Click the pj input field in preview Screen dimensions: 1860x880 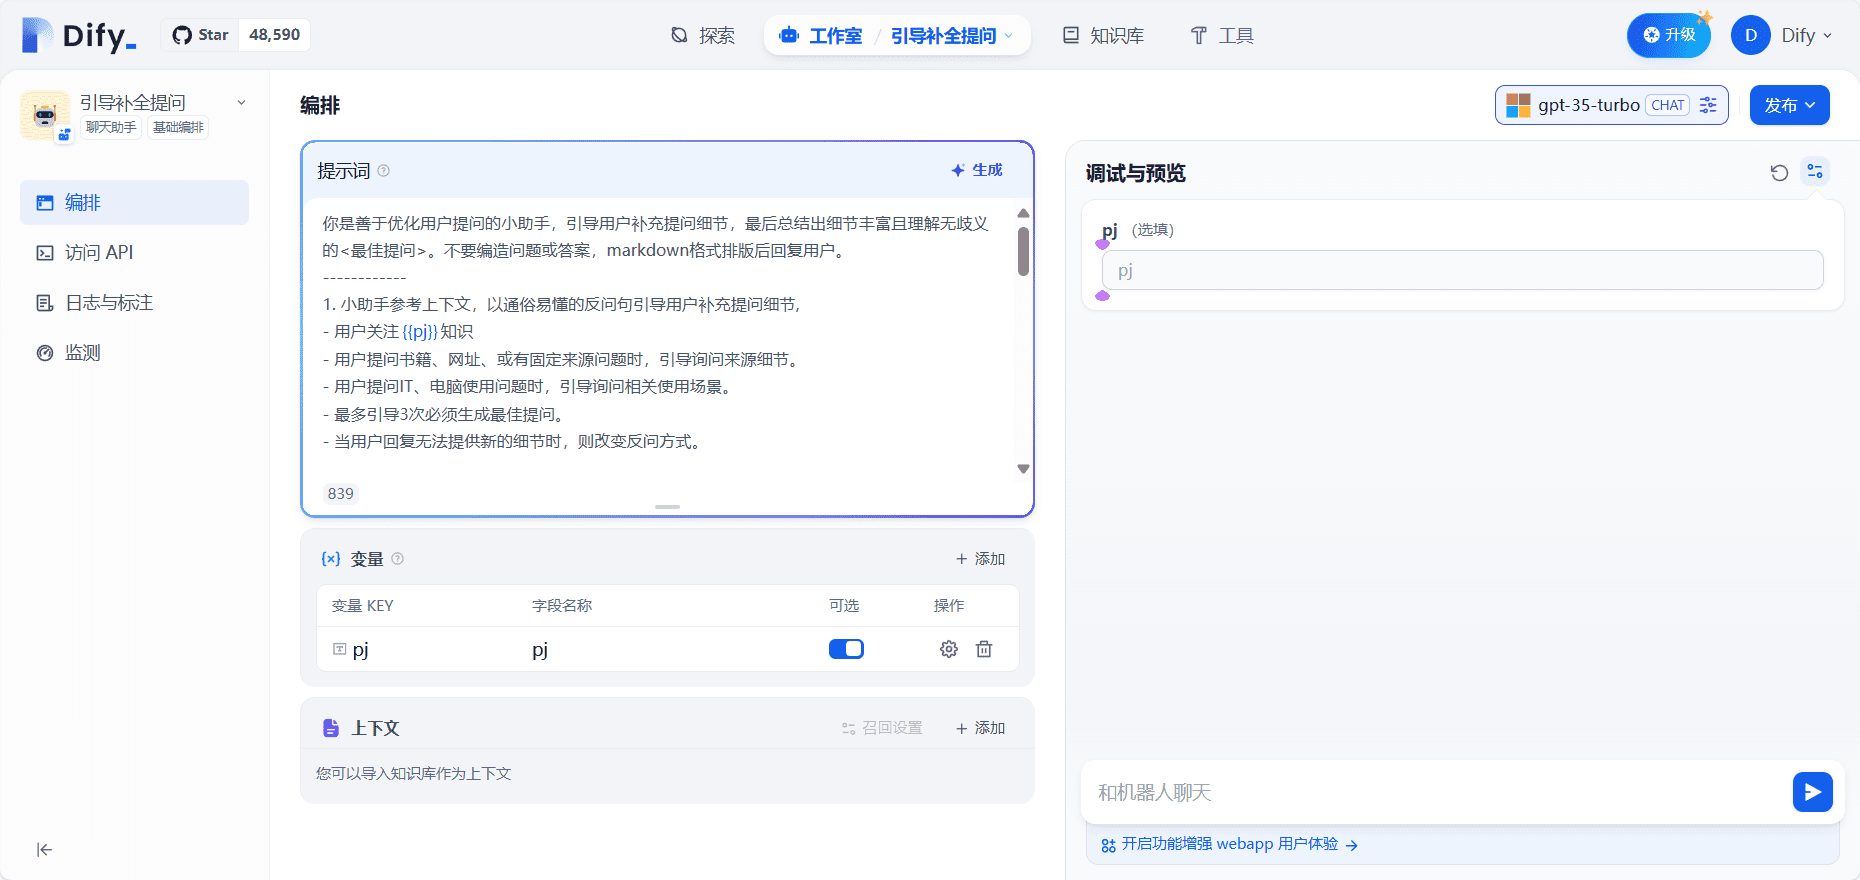coord(1462,270)
